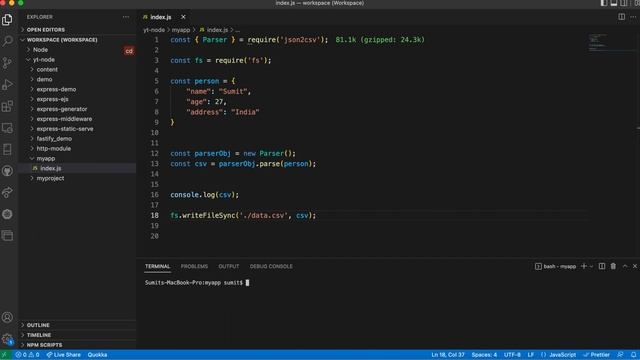The height and width of the screenshot is (360, 640).
Task: Click errors and warnings count in status bar
Action: (x=27, y=355)
